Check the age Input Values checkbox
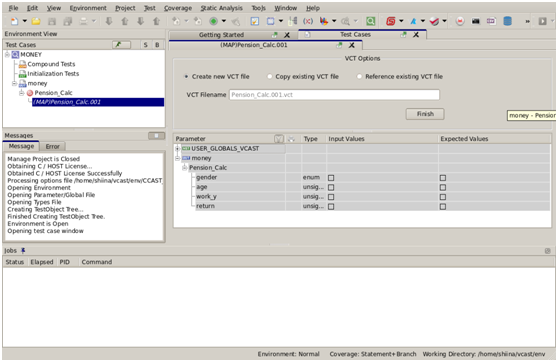Image resolution: width=558 pixels, height=362 pixels. click(331, 187)
